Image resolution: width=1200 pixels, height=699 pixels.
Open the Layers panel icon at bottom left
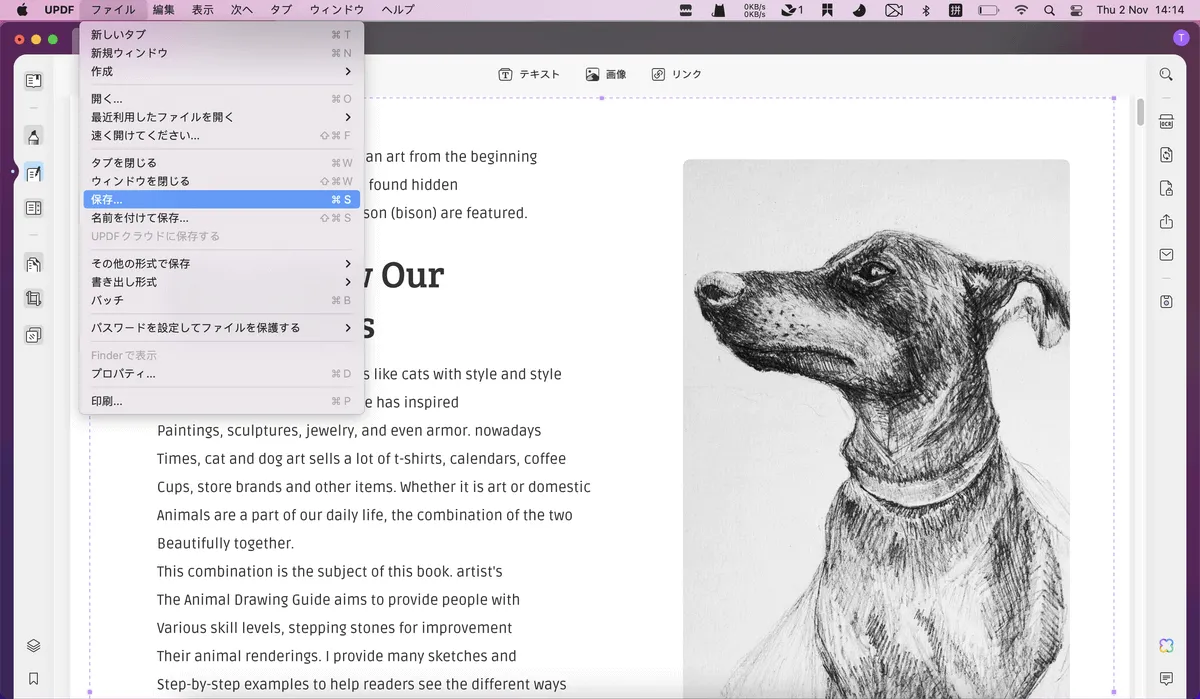point(33,645)
